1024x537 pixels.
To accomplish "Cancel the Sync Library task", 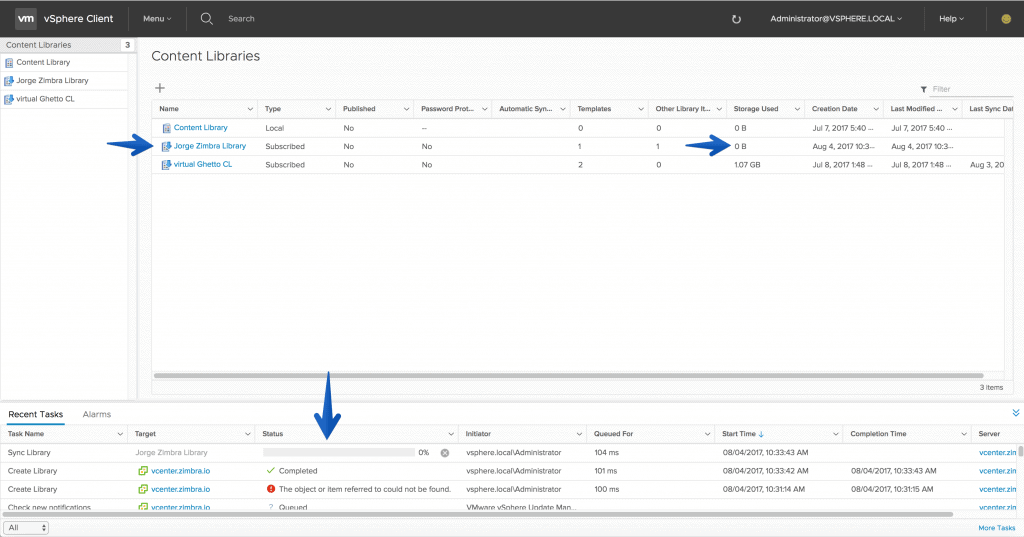I will [445, 453].
